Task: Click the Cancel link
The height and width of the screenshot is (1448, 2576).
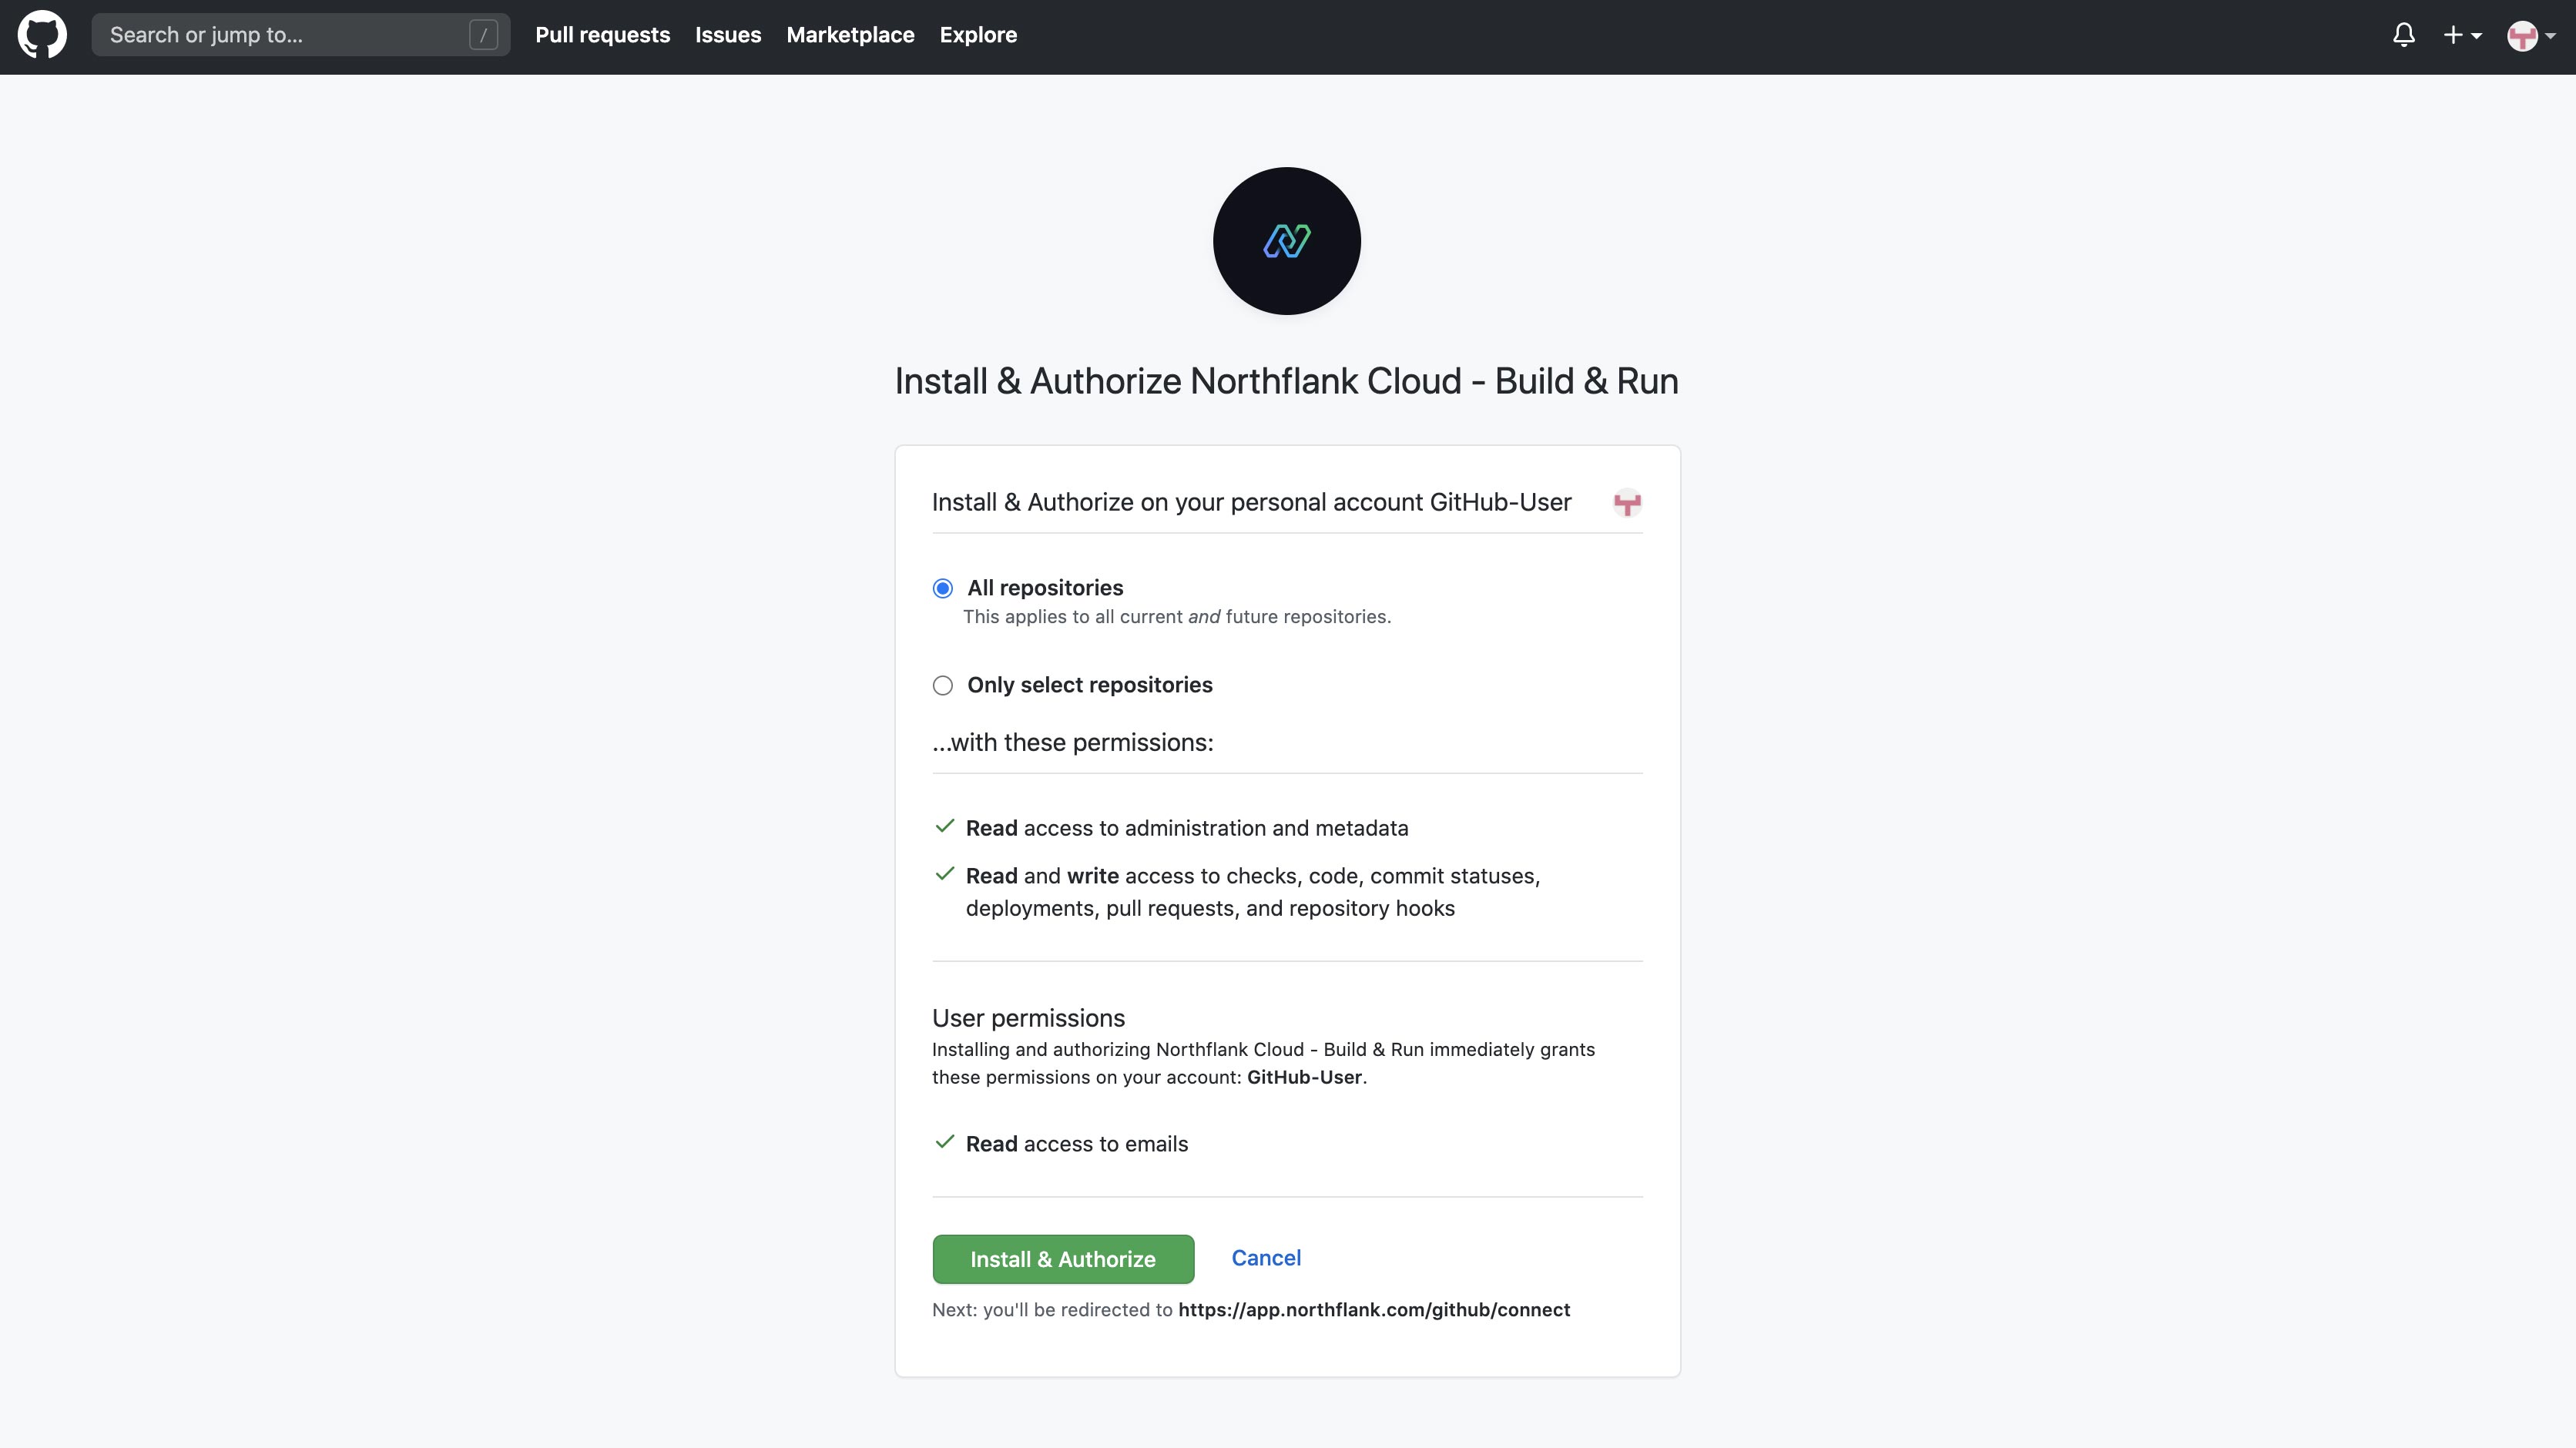Action: (x=1266, y=1258)
